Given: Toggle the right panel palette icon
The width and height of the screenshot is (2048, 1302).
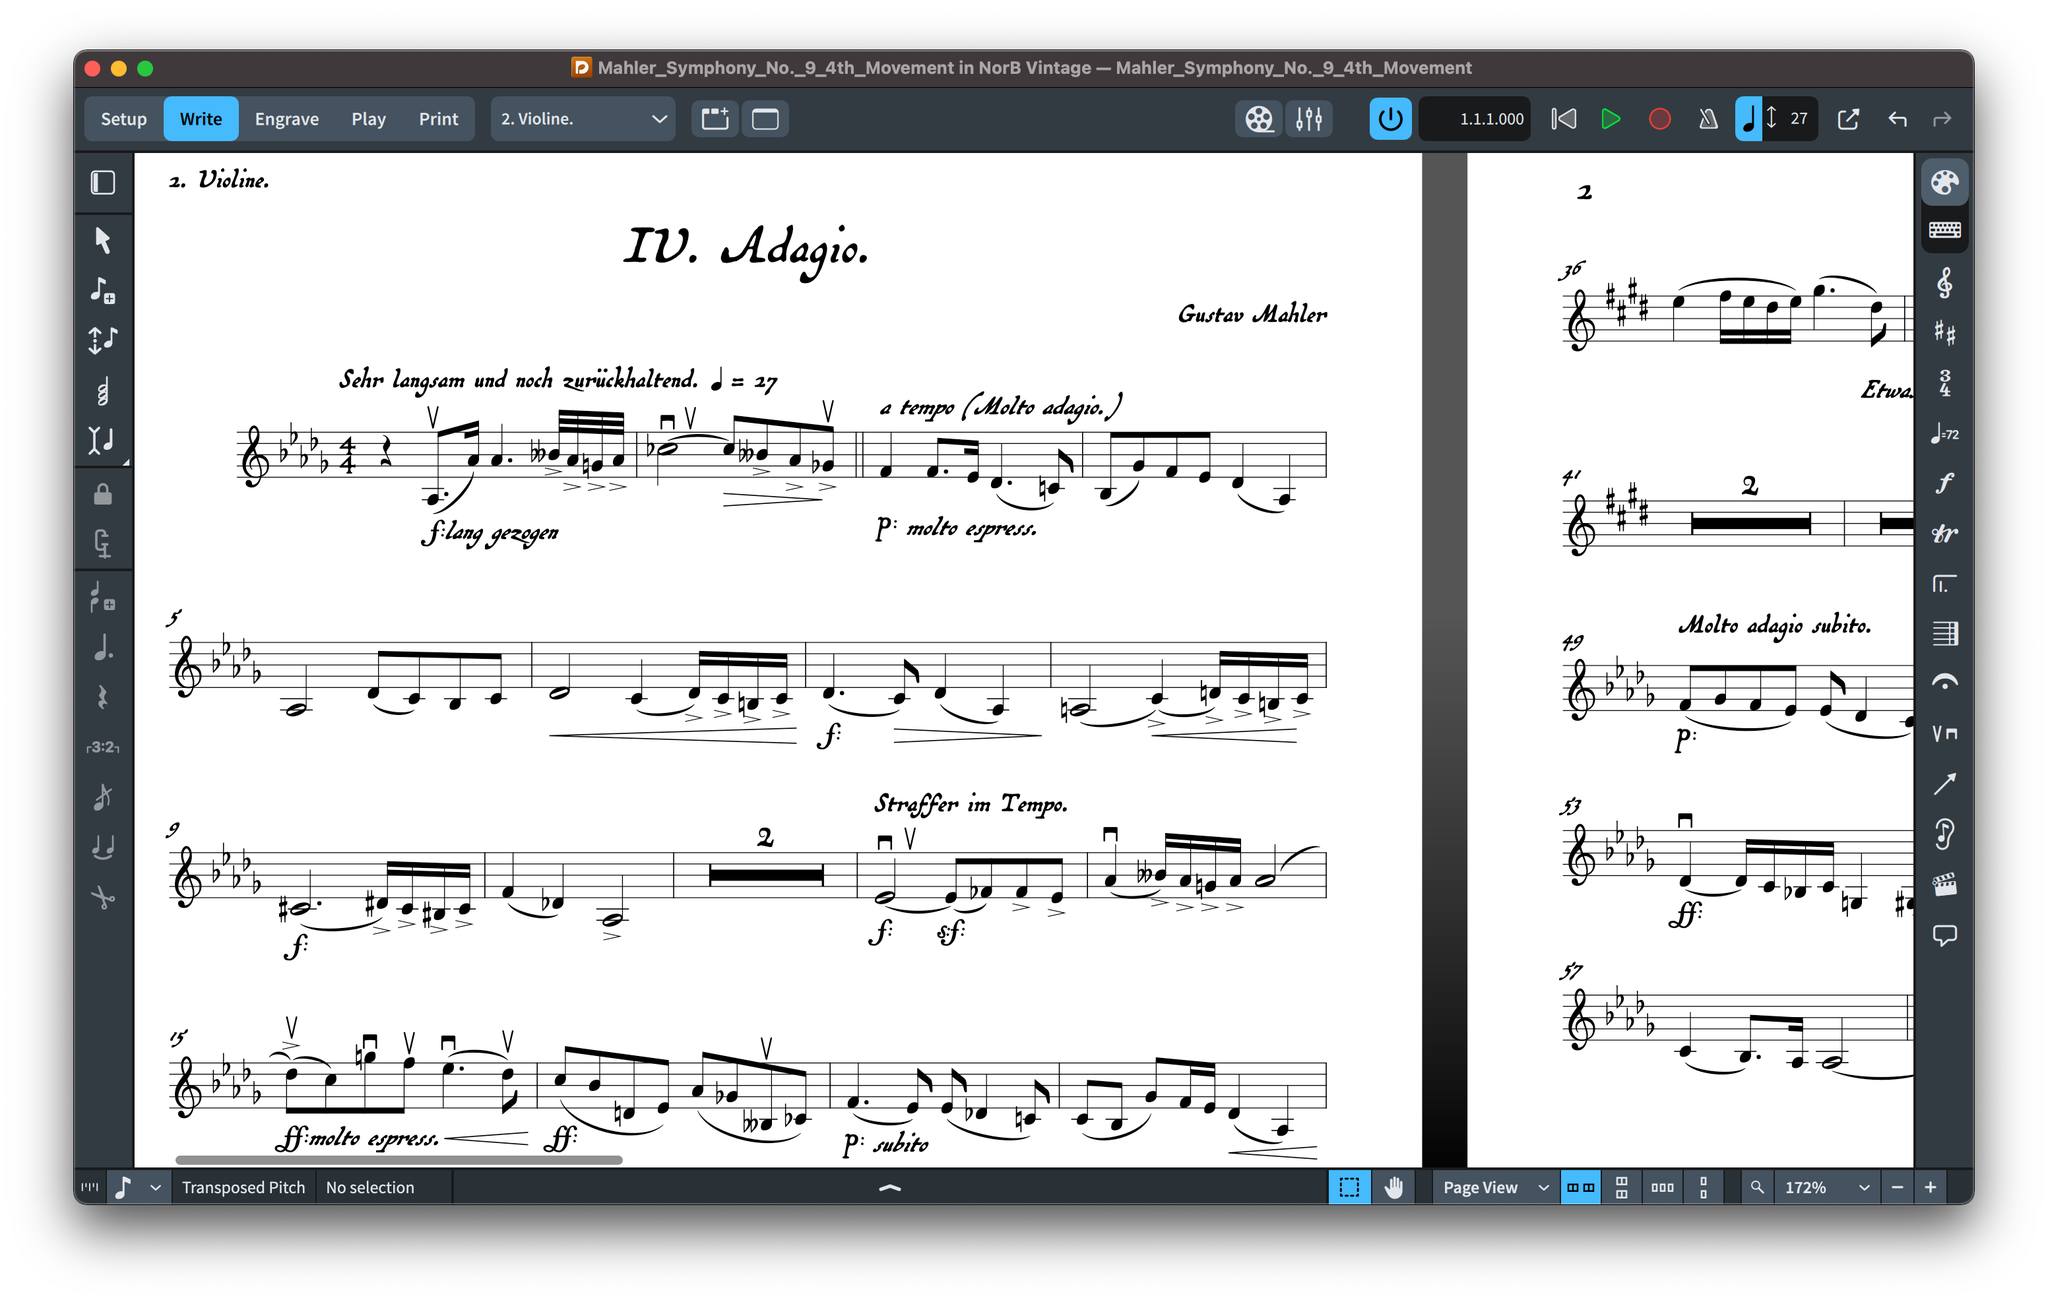Looking at the screenshot, I should pos(1944,183).
